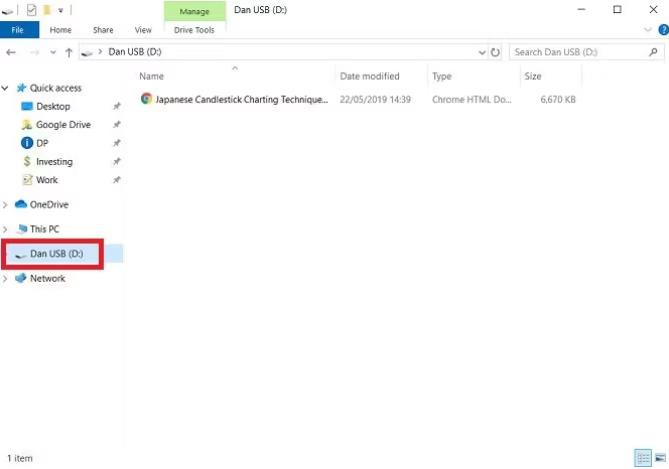Viewport: 669px width, 469px height.
Task: Expand the Network tree node
Action: point(6,279)
